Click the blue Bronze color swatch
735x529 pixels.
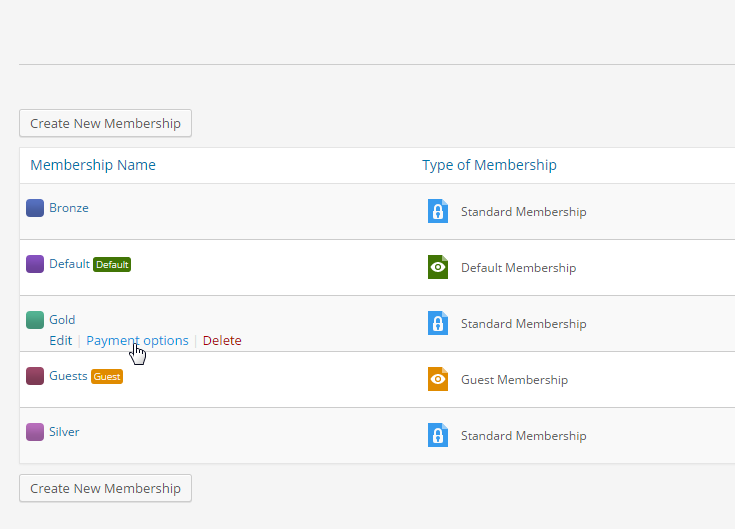35,208
